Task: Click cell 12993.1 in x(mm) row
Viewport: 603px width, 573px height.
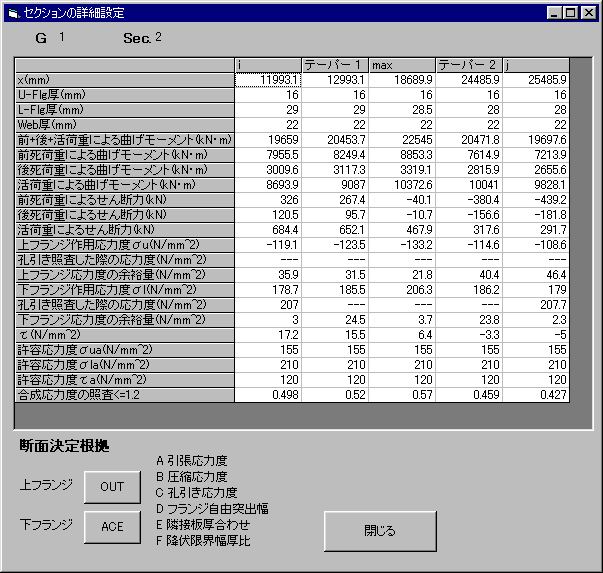Action: click(x=335, y=80)
